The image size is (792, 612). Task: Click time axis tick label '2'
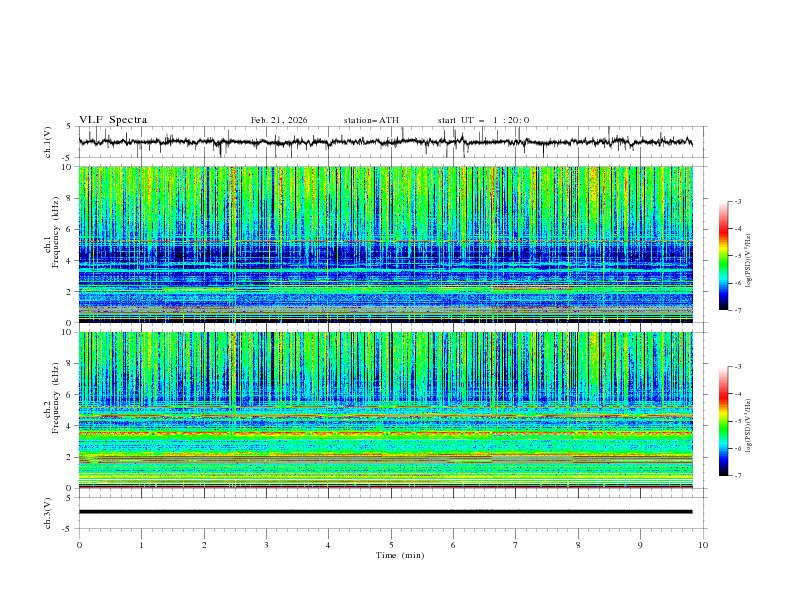point(204,545)
